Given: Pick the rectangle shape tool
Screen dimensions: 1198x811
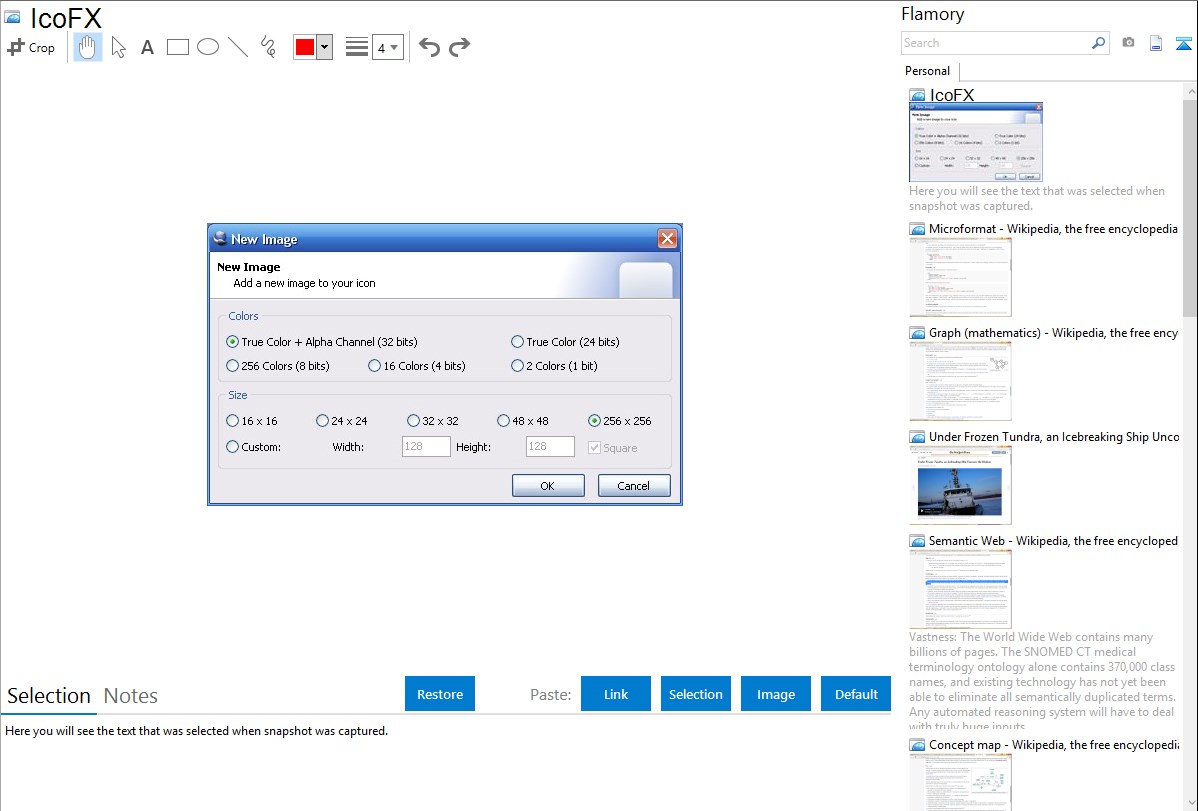Looking at the screenshot, I should coord(178,47).
